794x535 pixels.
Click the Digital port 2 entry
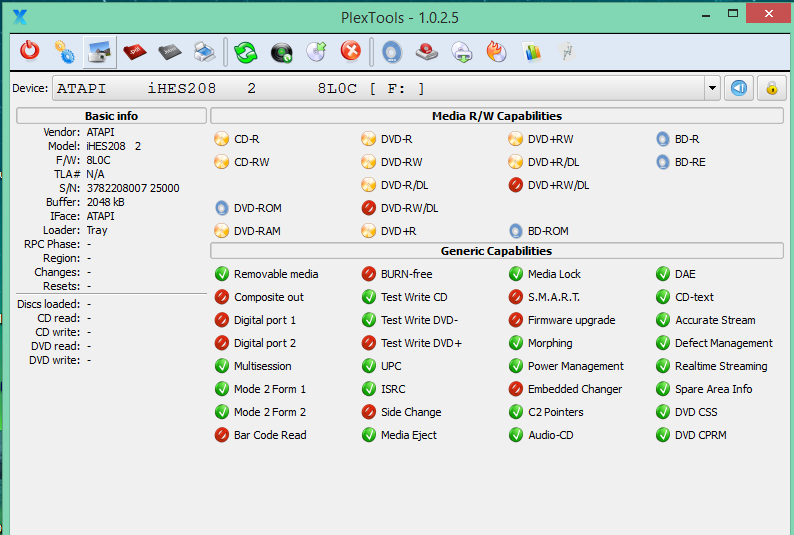(255, 343)
